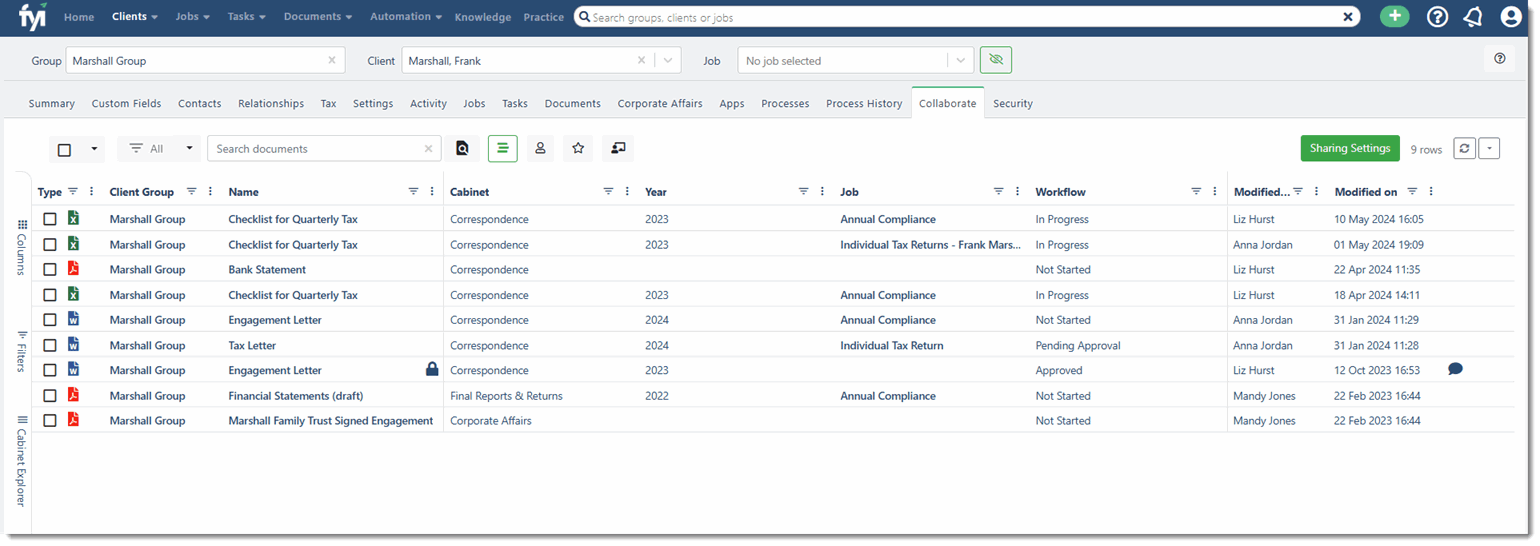Open Knowledge in top navigation
Image resolution: width=1540 pixels, height=546 pixels.
pyautogui.click(x=483, y=17)
